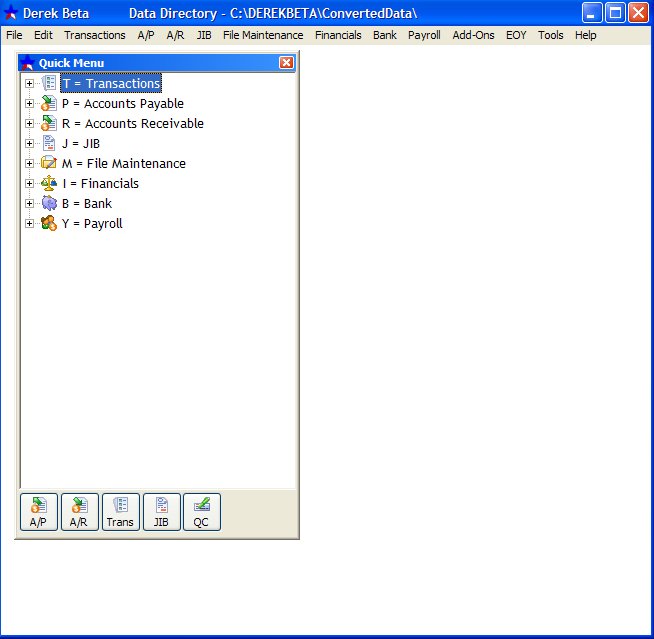
Task: Click the Bank piggy bank icon
Action: pyautogui.click(x=49, y=203)
